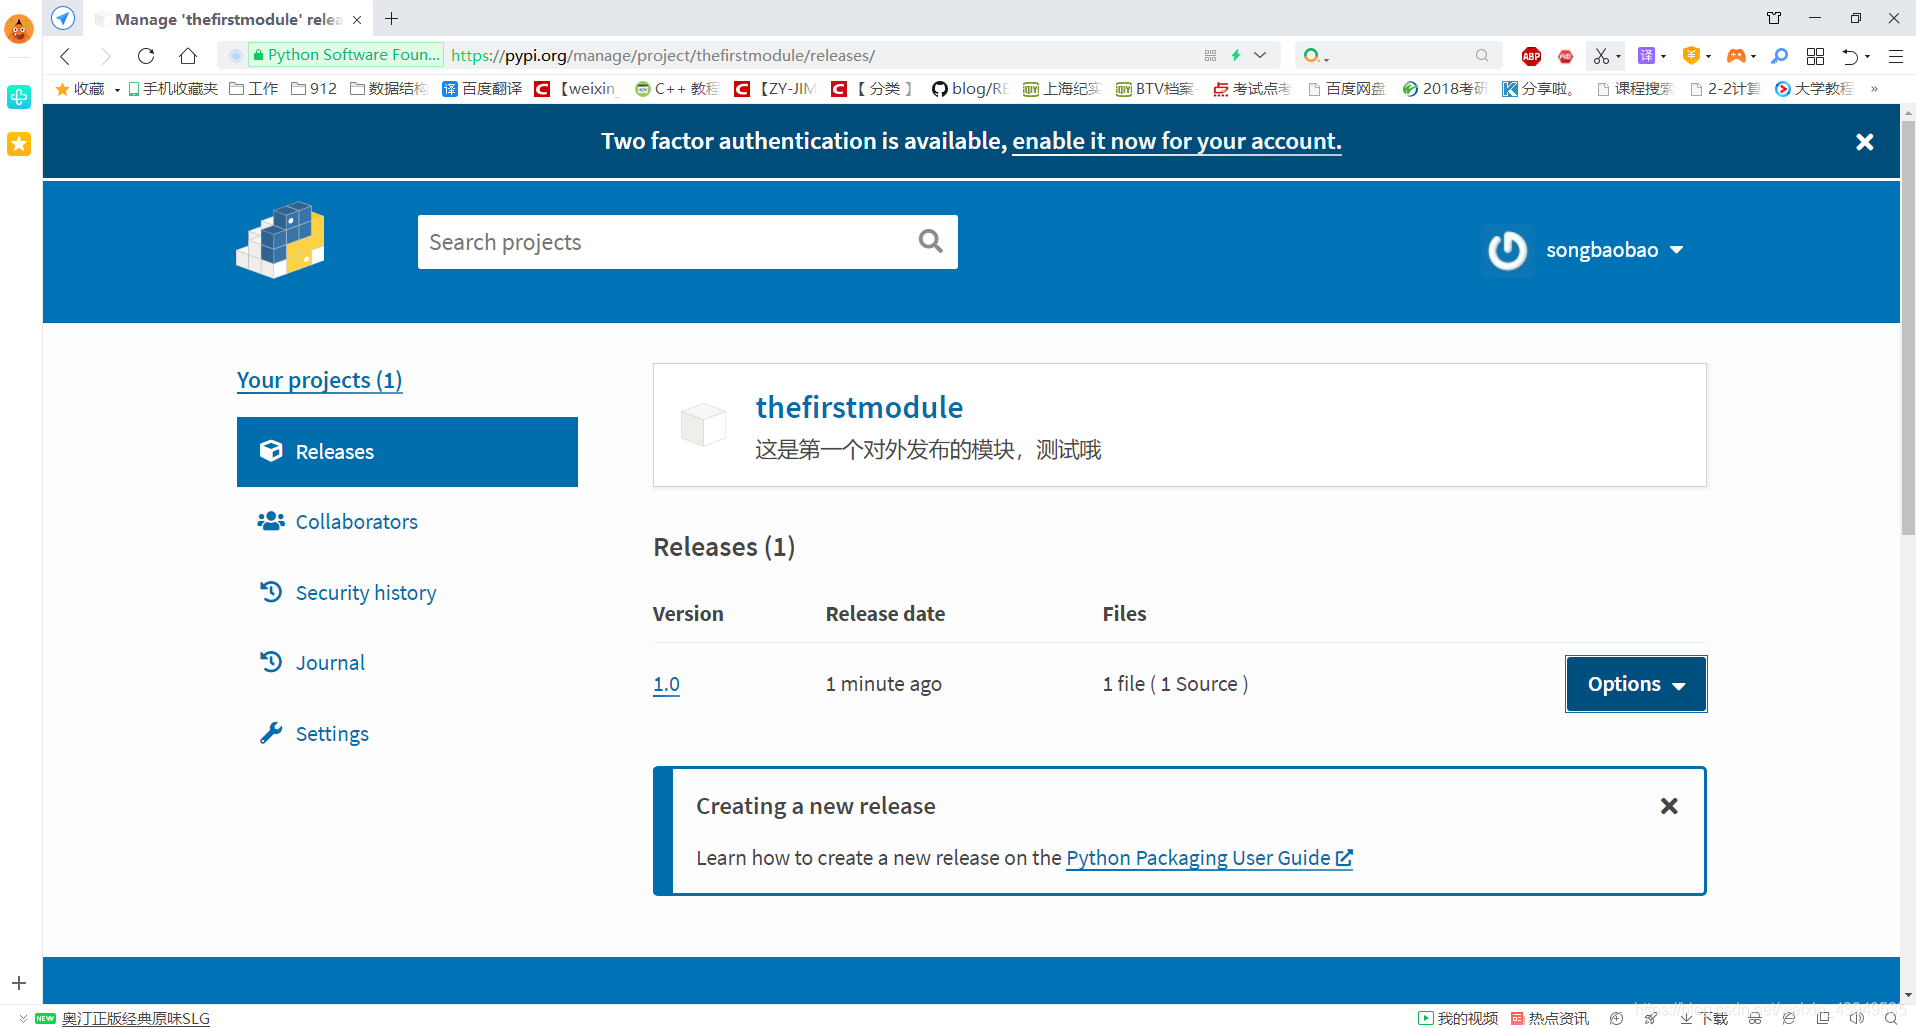The image size is (1916, 1028).
Task: Click the orange shield wallet icon
Action: (x=1691, y=56)
